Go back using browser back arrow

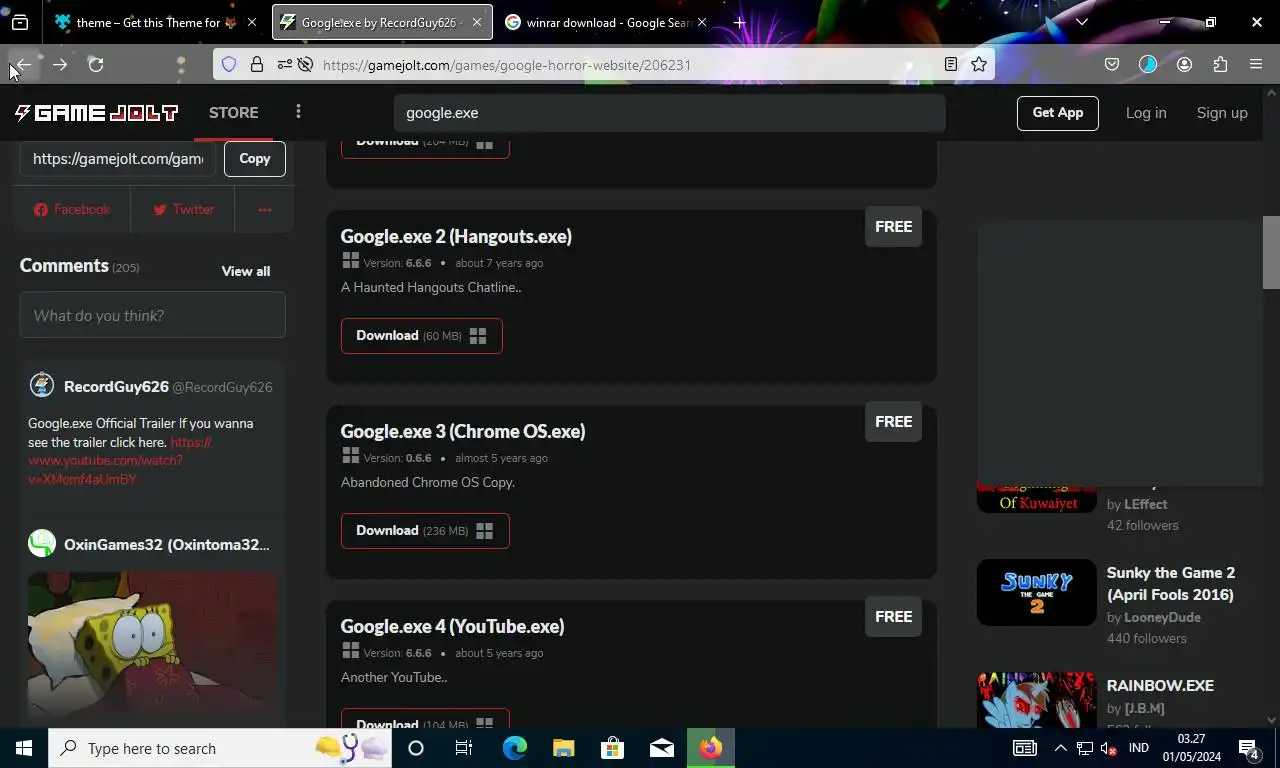point(23,64)
